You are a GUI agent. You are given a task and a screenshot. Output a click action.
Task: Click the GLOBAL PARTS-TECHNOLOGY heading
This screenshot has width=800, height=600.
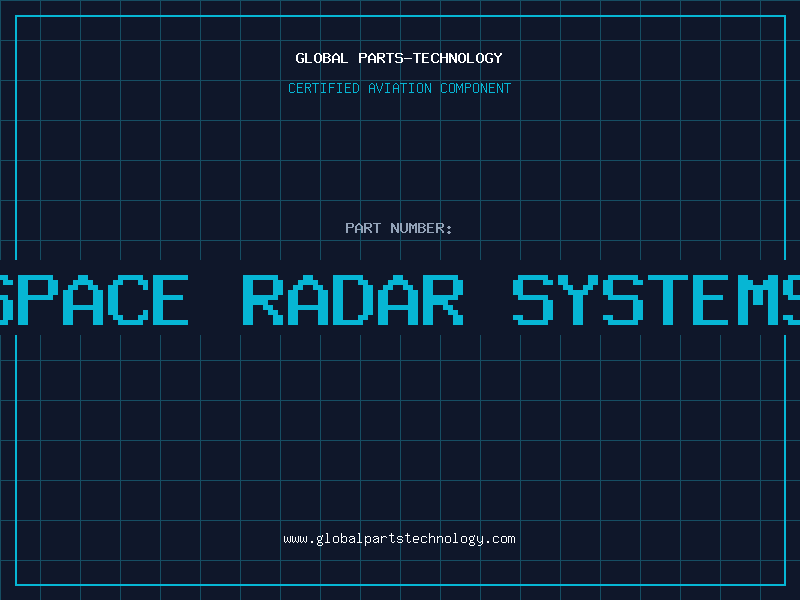(x=399, y=58)
